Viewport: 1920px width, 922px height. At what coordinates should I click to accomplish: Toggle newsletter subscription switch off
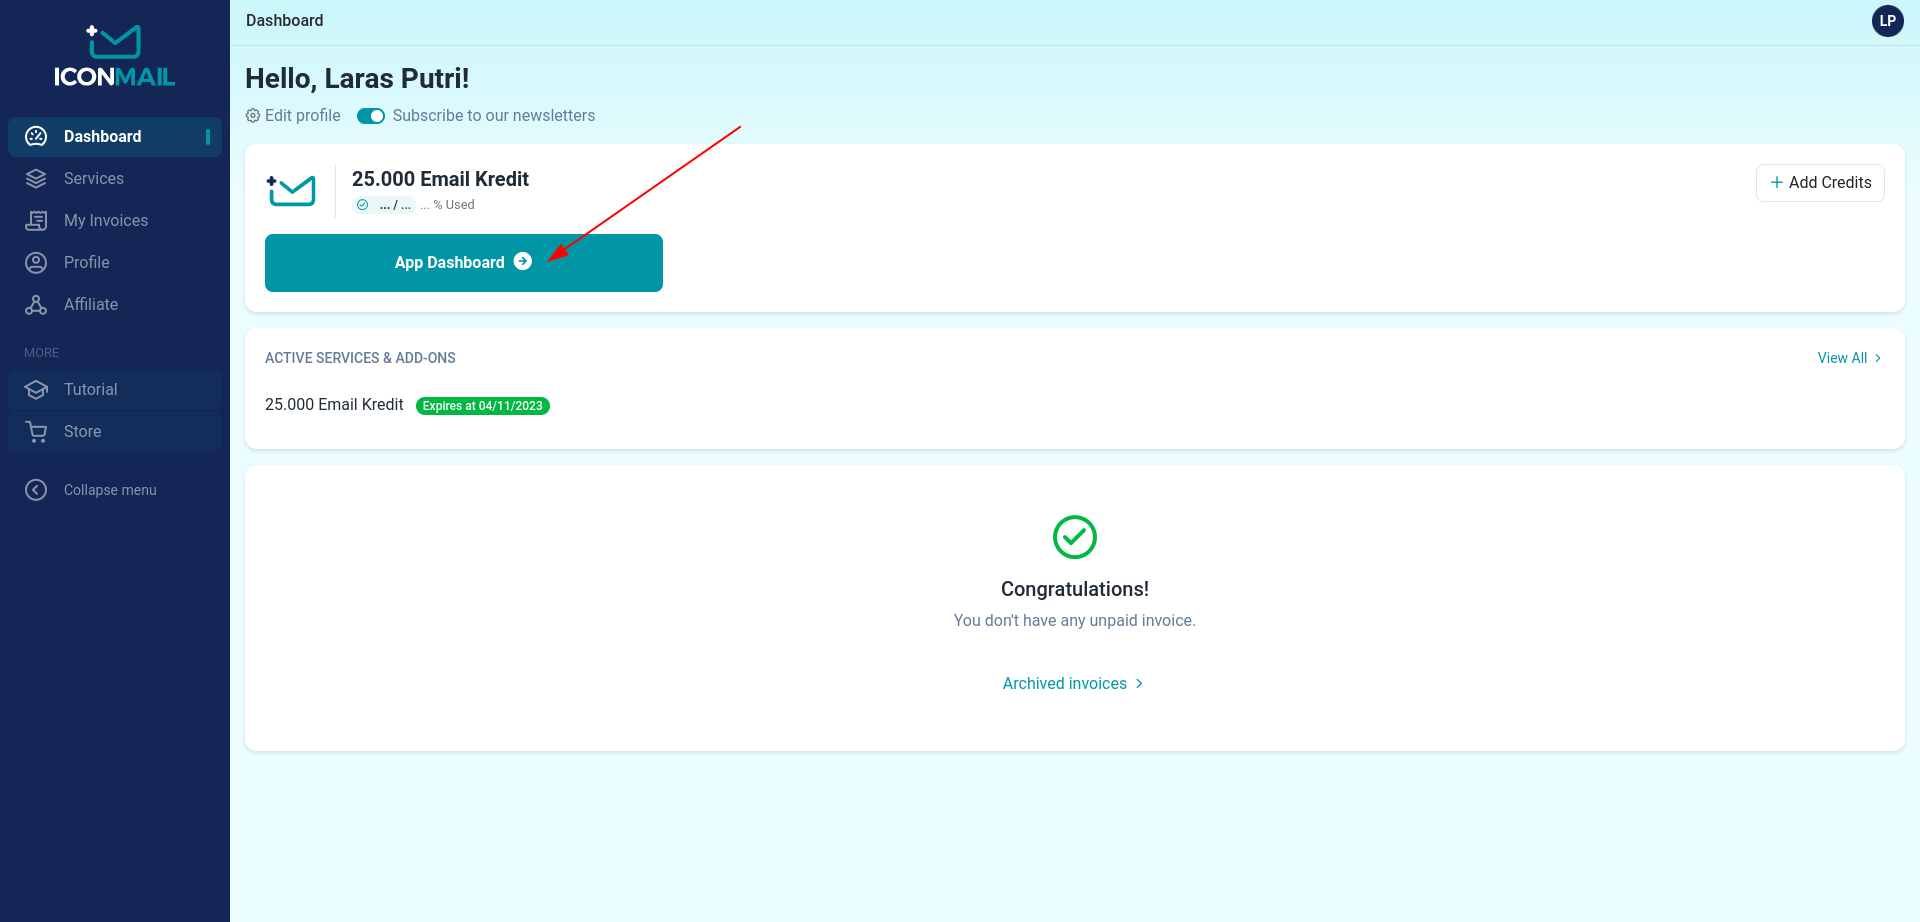tap(371, 116)
